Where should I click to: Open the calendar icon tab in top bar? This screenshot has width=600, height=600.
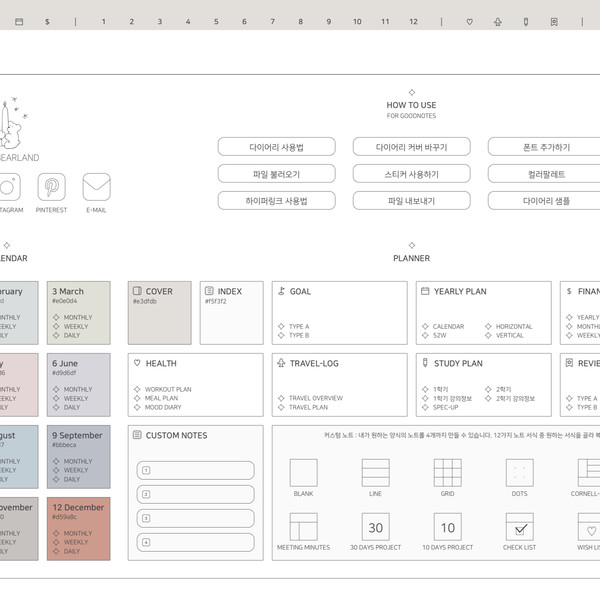click(19, 22)
